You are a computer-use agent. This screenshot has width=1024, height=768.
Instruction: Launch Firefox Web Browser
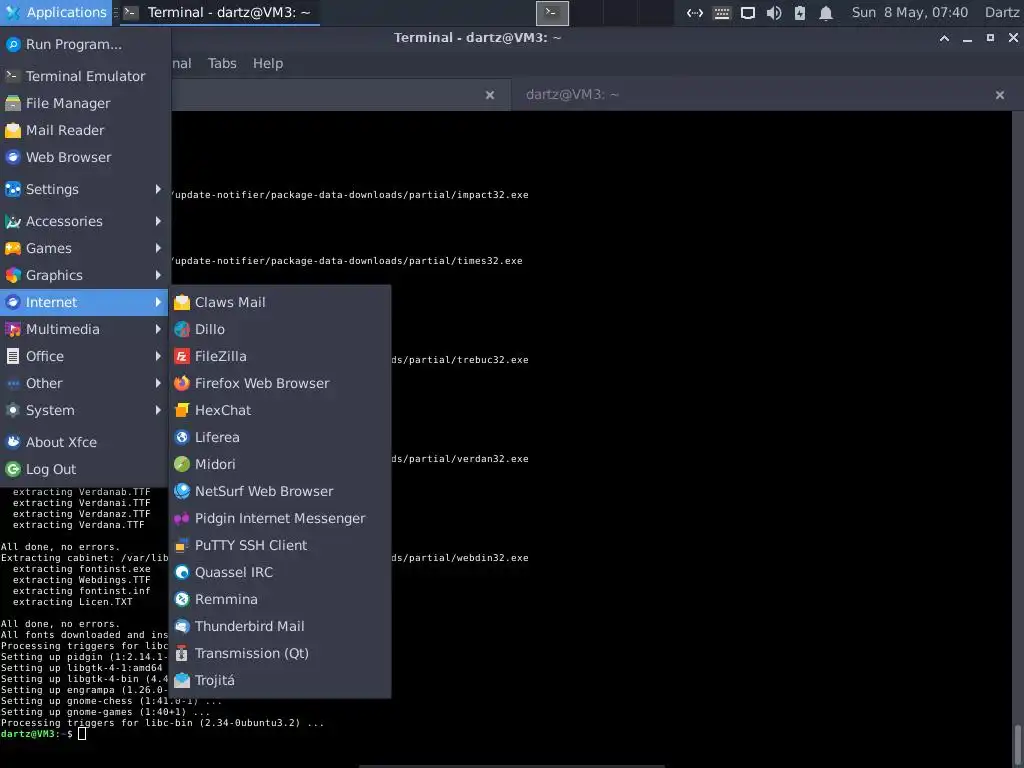click(280, 383)
